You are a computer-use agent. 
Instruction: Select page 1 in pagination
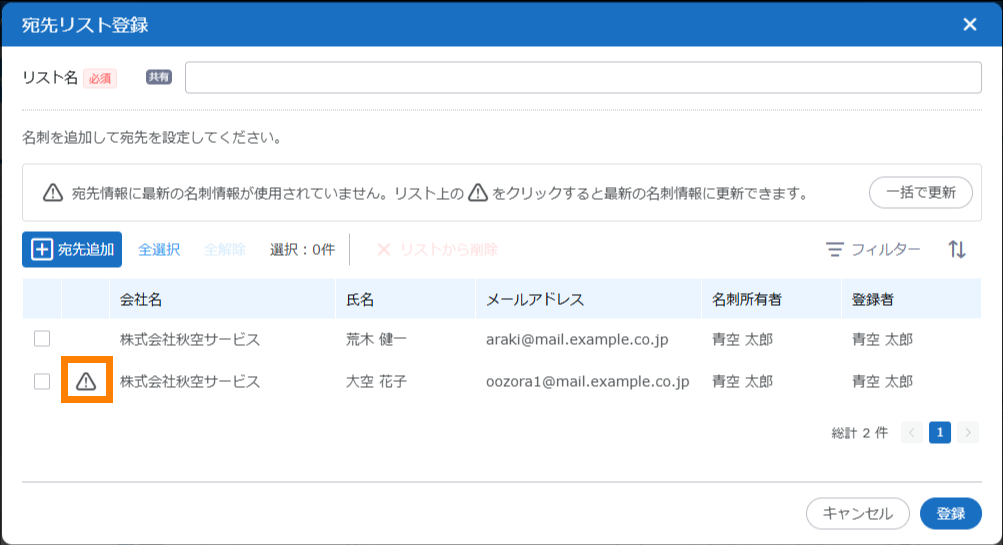939,432
